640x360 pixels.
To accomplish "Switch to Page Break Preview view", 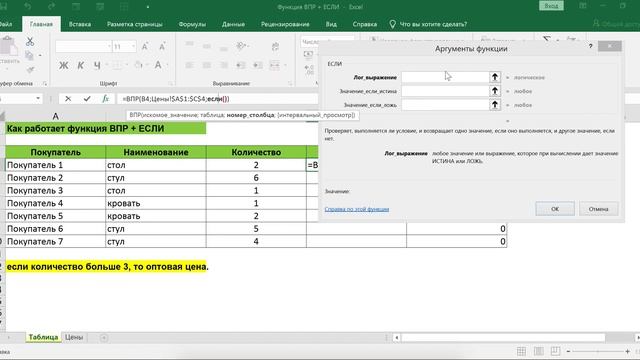I will (x=556, y=351).
